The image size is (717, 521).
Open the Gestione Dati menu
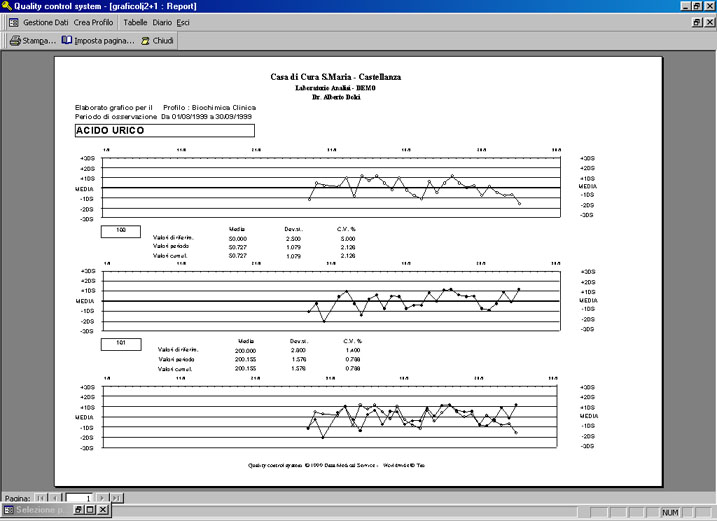[x=45, y=22]
